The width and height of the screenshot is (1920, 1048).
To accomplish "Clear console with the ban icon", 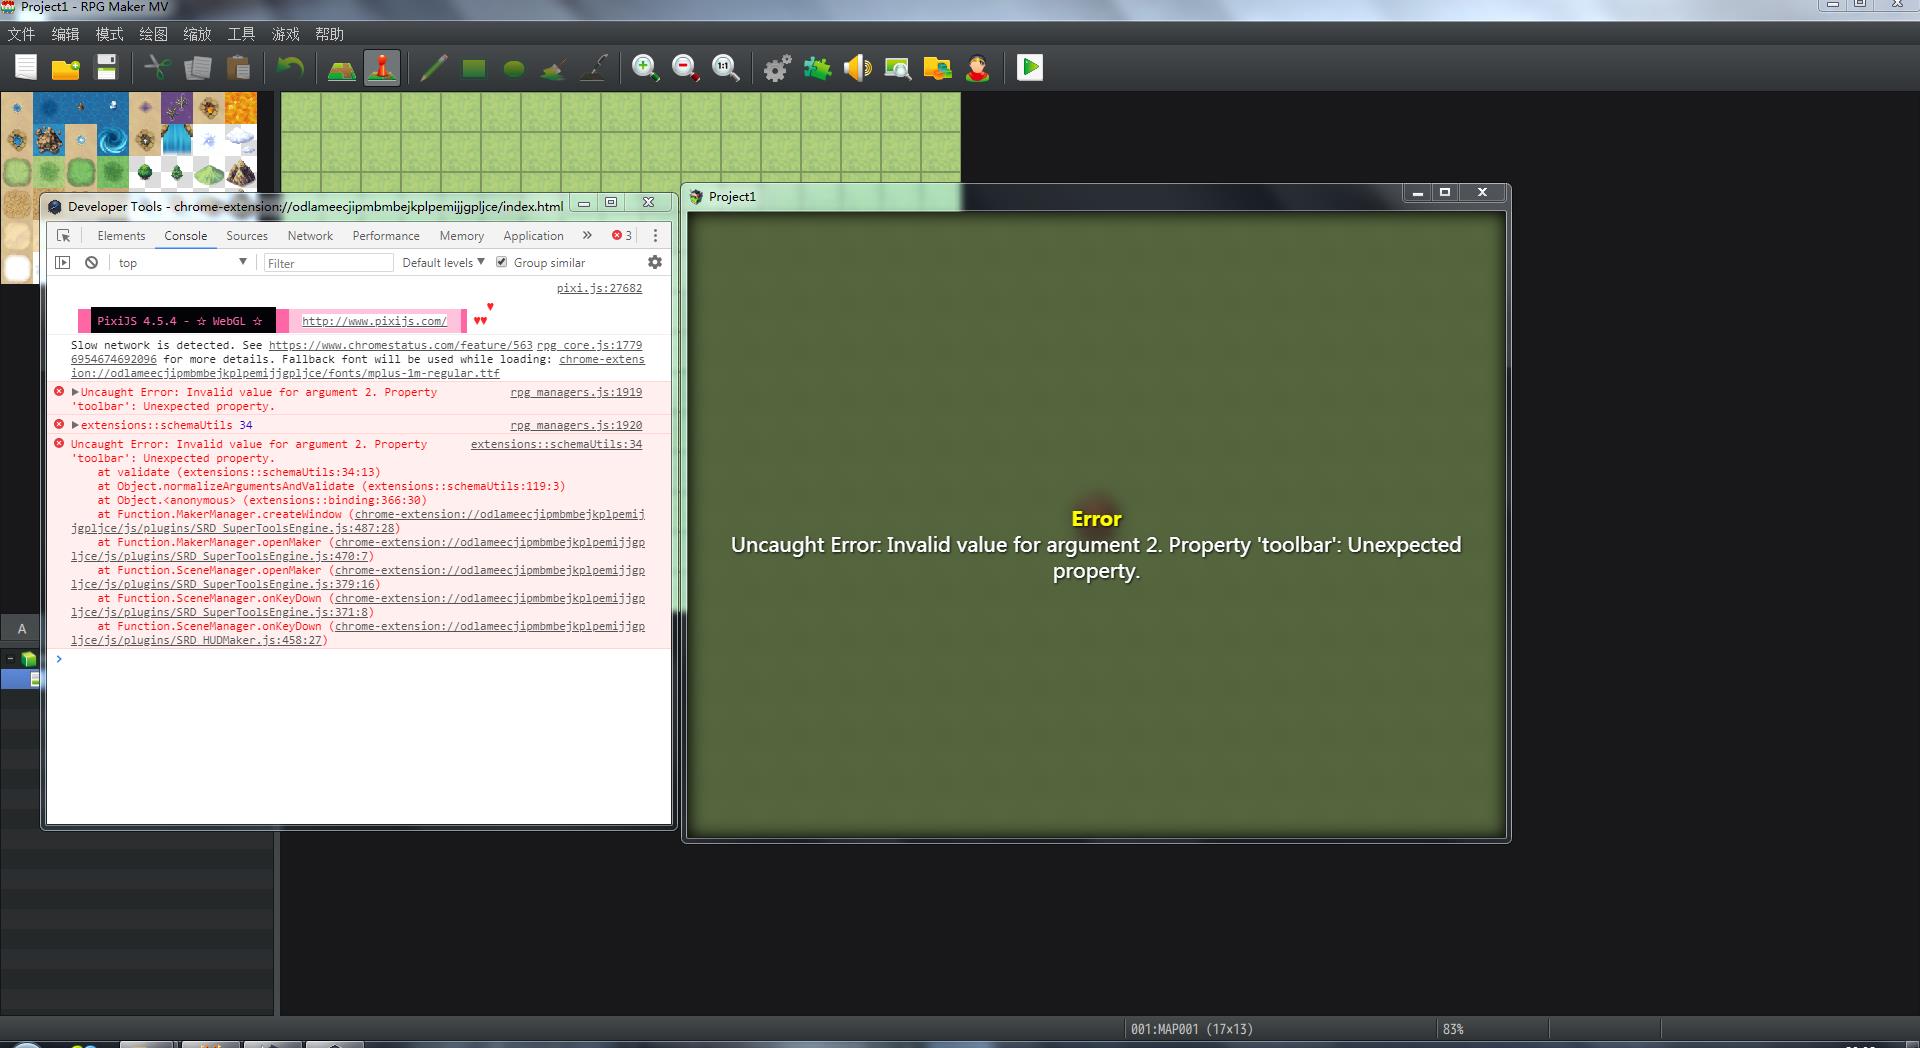I will click(91, 262).
